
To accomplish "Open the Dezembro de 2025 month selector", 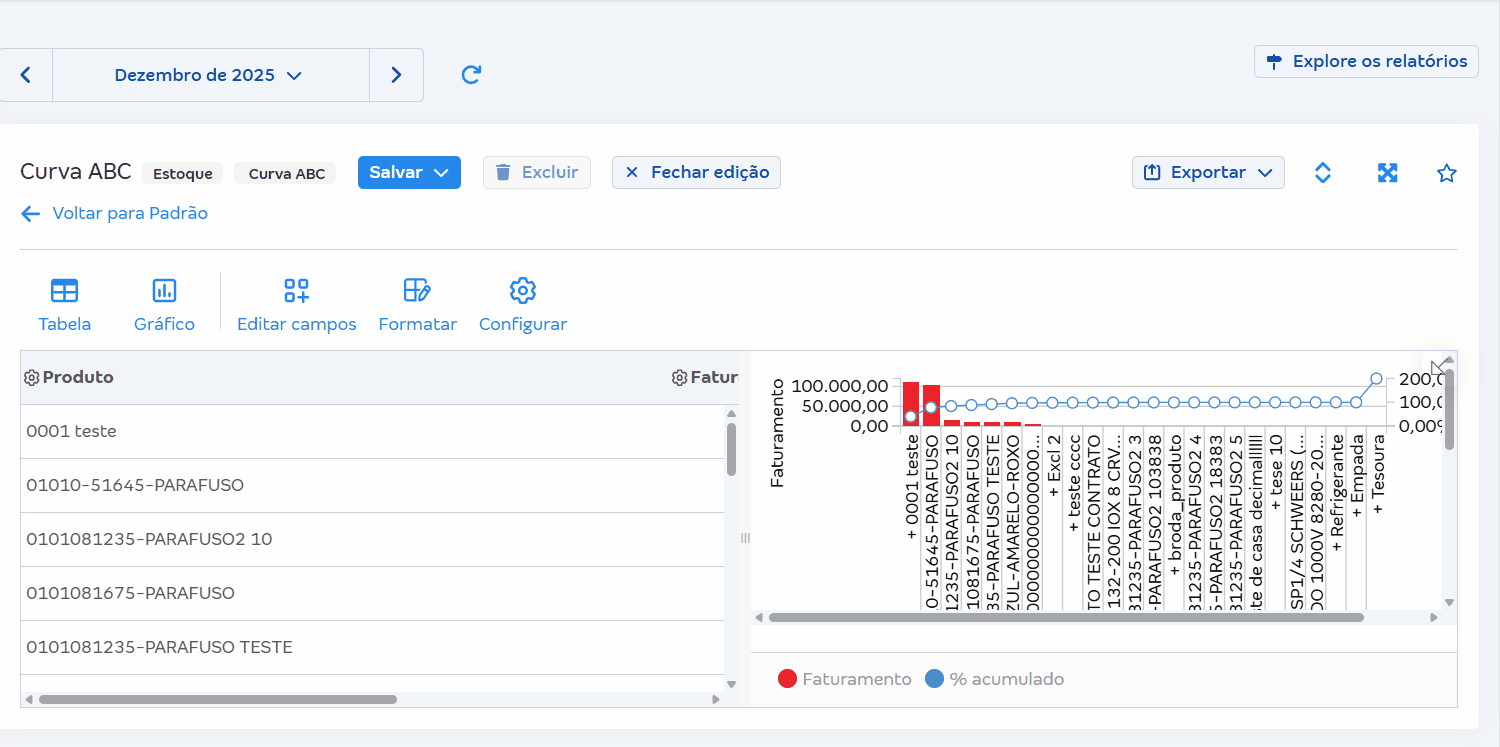I will (x=210, y=74).
